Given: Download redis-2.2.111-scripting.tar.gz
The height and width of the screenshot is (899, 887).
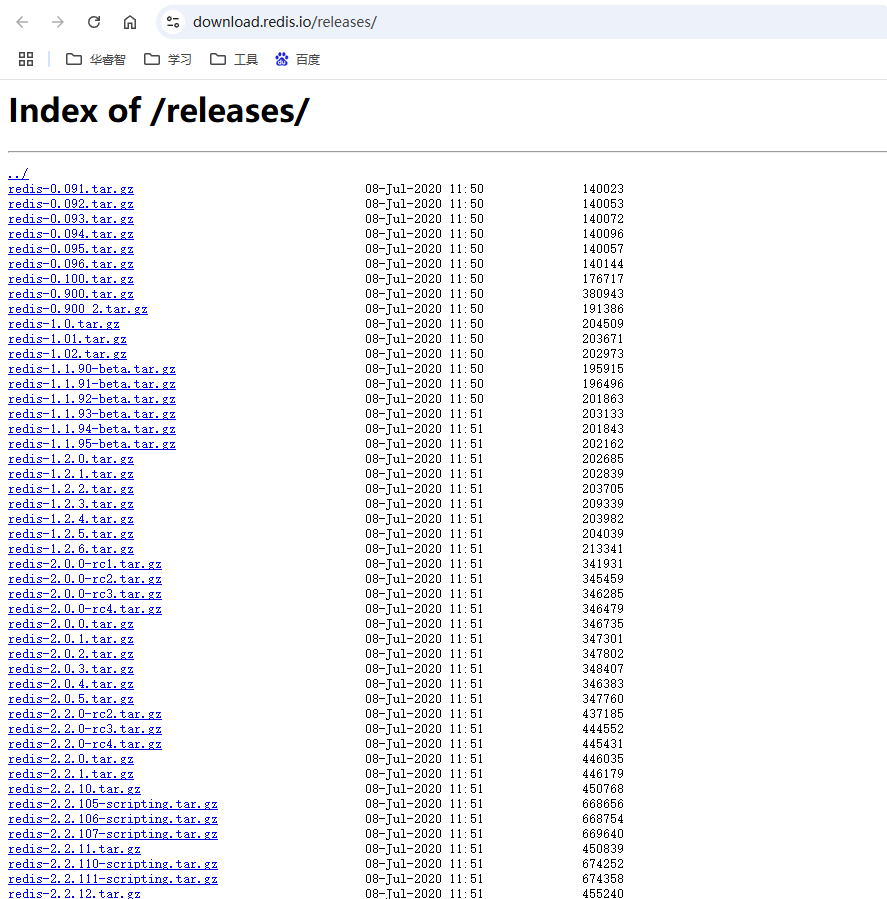Looking at the screenshot, I should click(x=113, y=878).
